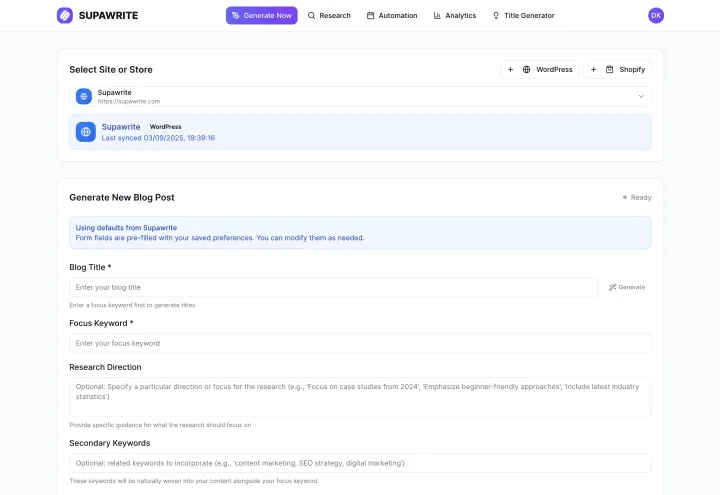Click the Blog Title input field
The height and width of the screenshot is (495, 720).
pos(333,287)
